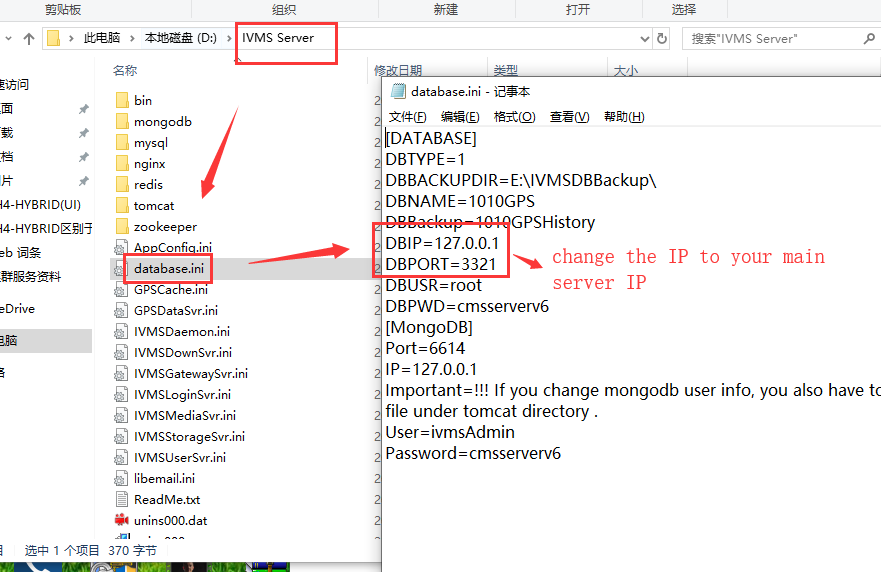Viewport: 881px width, 572px height.
Task: Click the 选中 1 个项目 status bar text
Action: (x=62, y=551)
